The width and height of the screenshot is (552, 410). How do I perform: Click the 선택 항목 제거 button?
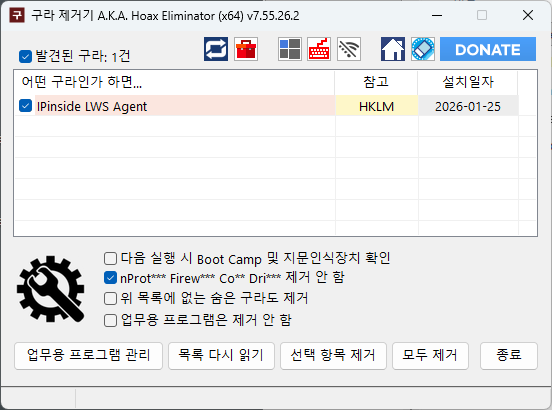pyautogui.click(x=333, y=355)
